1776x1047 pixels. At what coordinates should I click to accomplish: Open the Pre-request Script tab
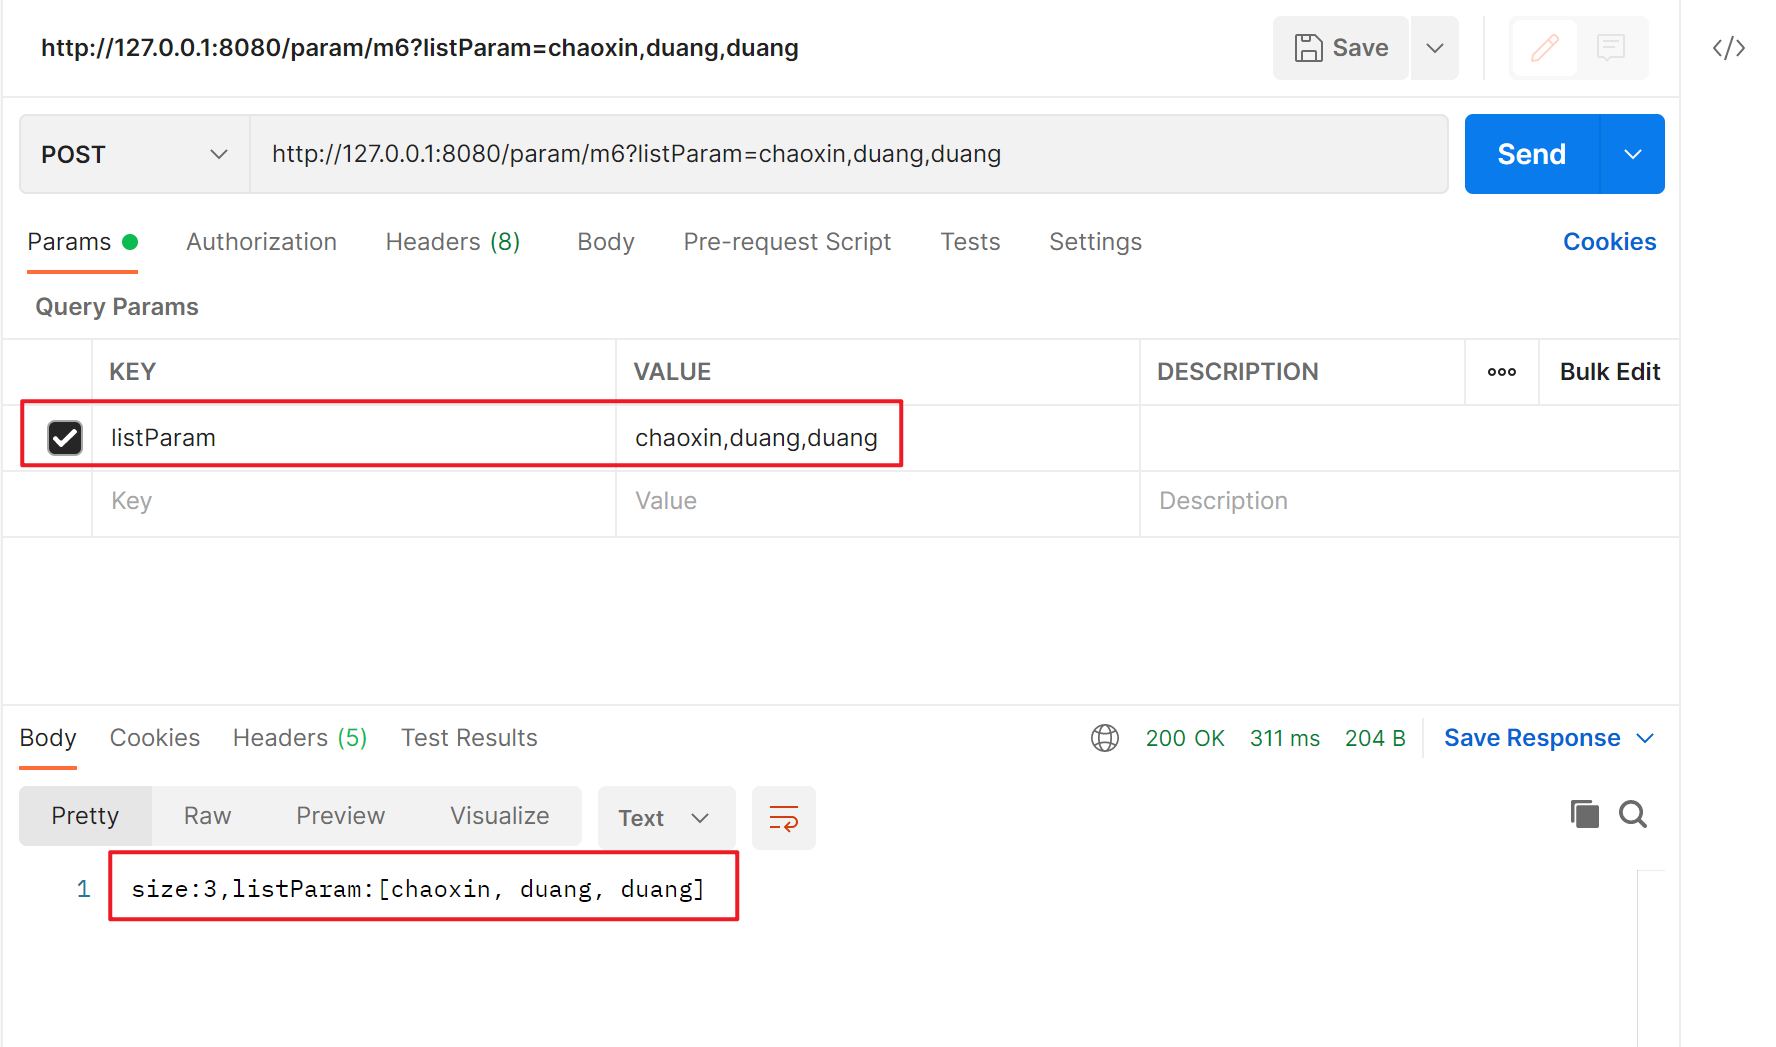click(787, 242)
